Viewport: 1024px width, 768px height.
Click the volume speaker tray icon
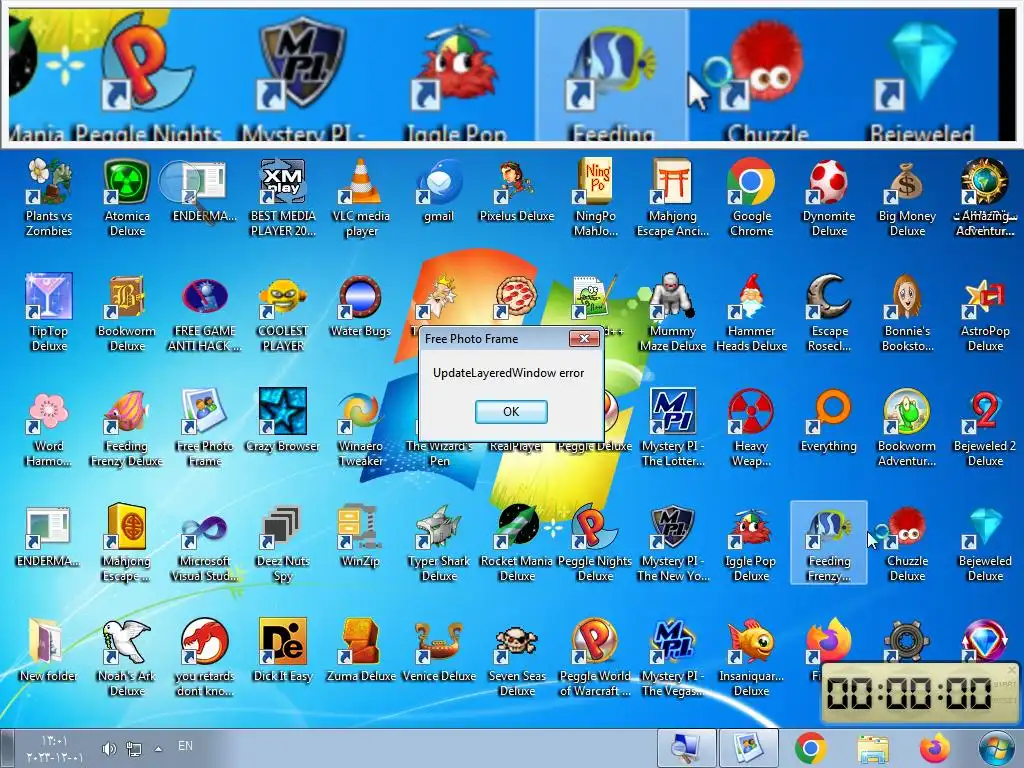coord(109,749)
